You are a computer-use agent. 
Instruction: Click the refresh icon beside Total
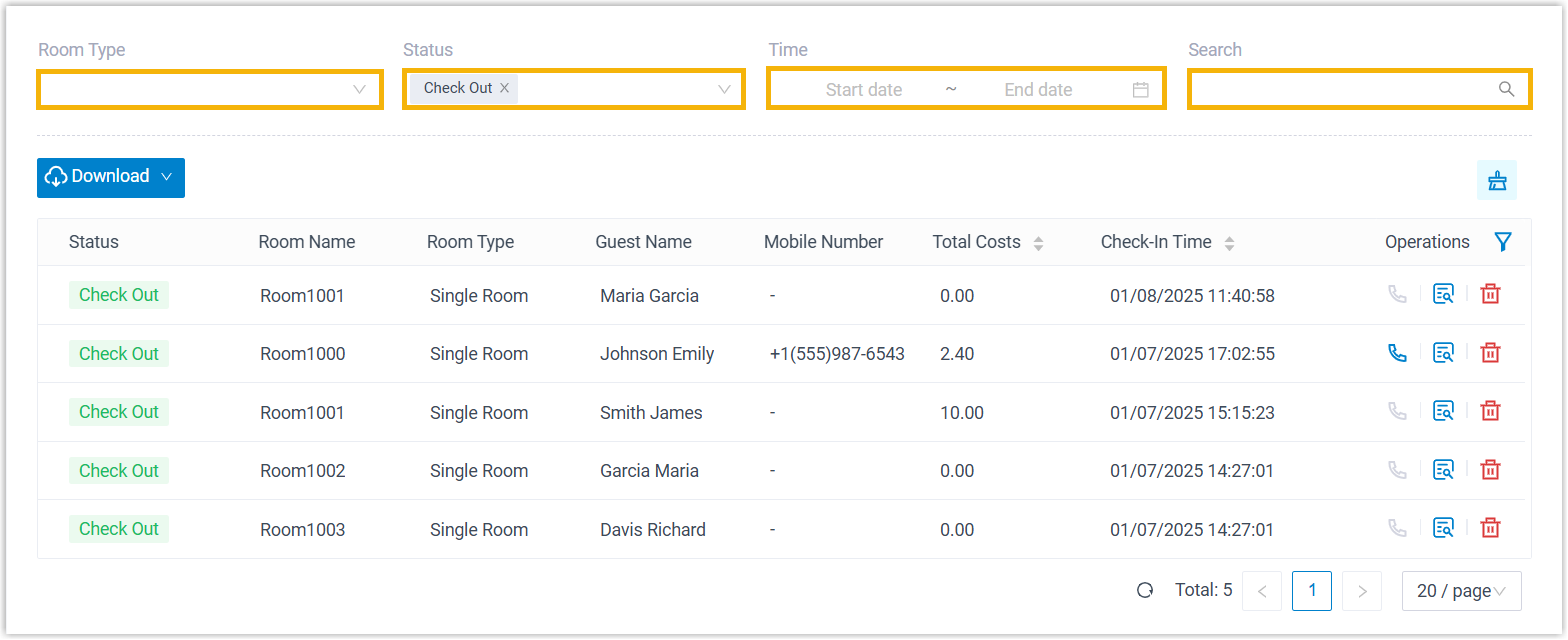pyautogui.click(x=1145, y=590)
